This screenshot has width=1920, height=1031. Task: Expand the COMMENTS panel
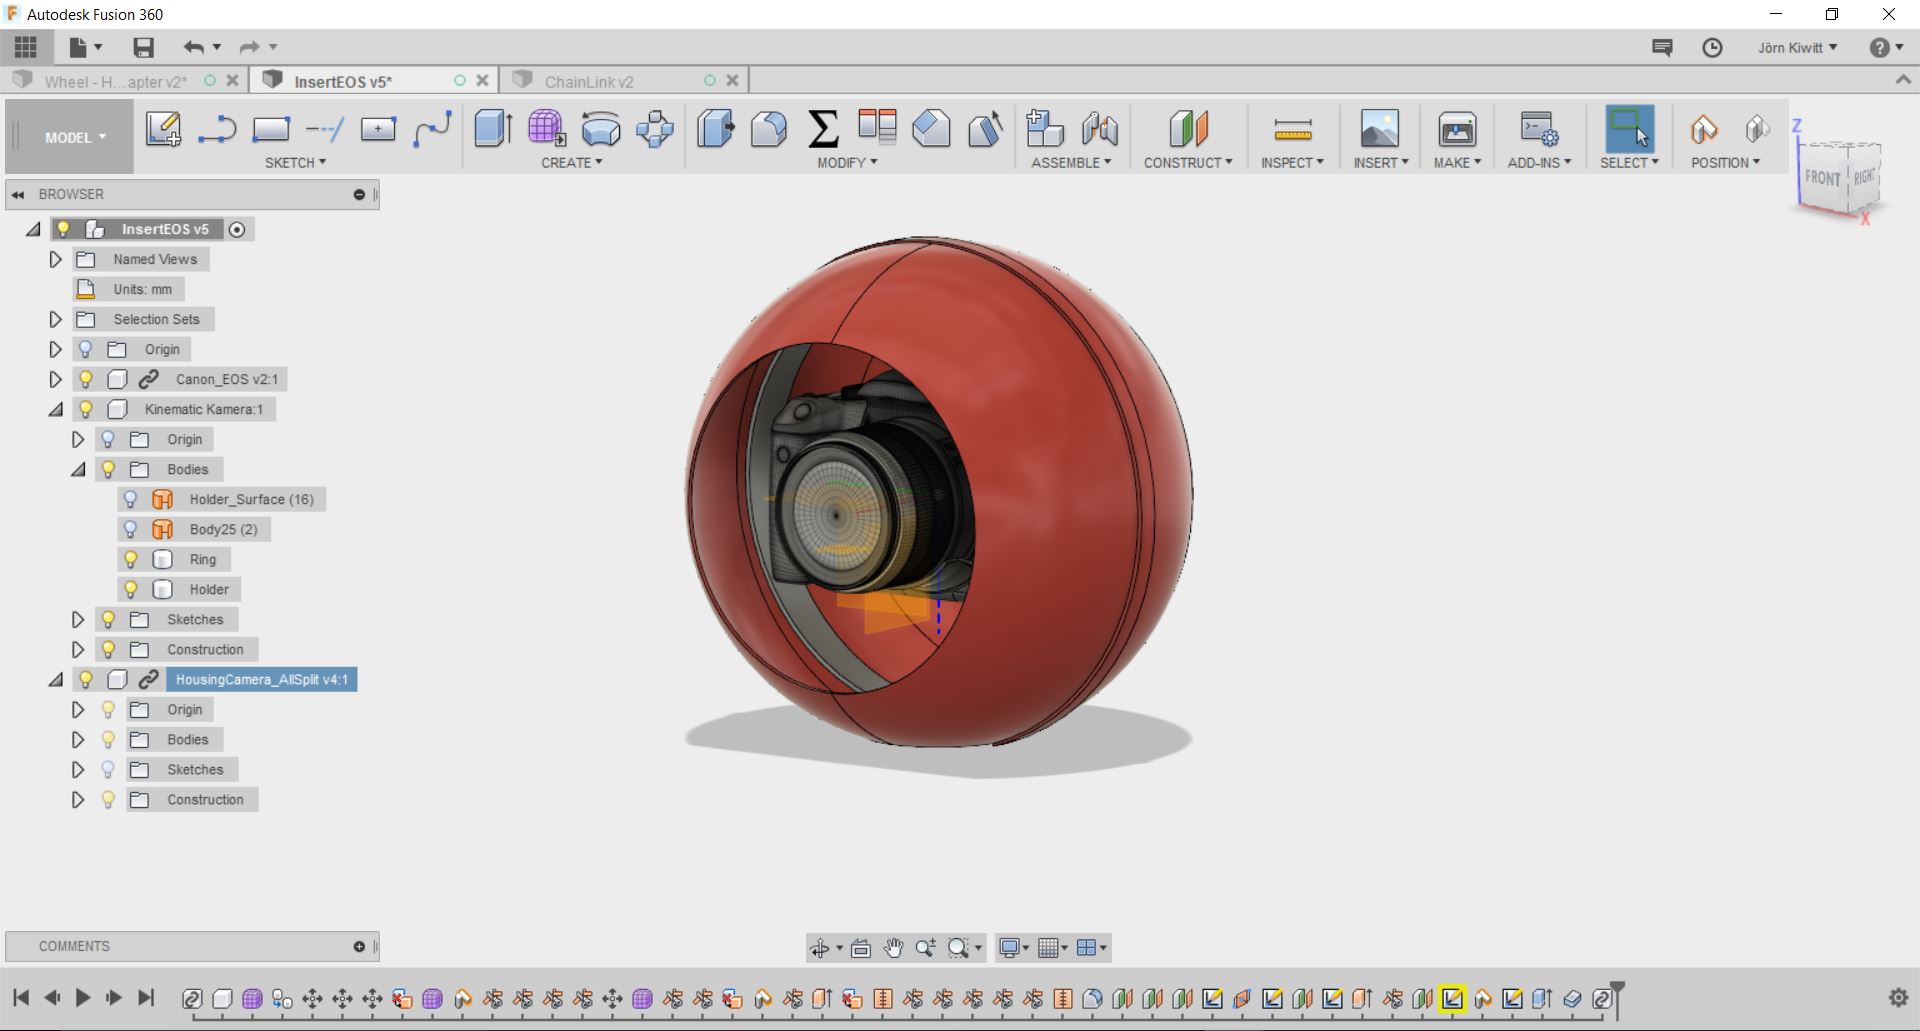coord(359,946)
